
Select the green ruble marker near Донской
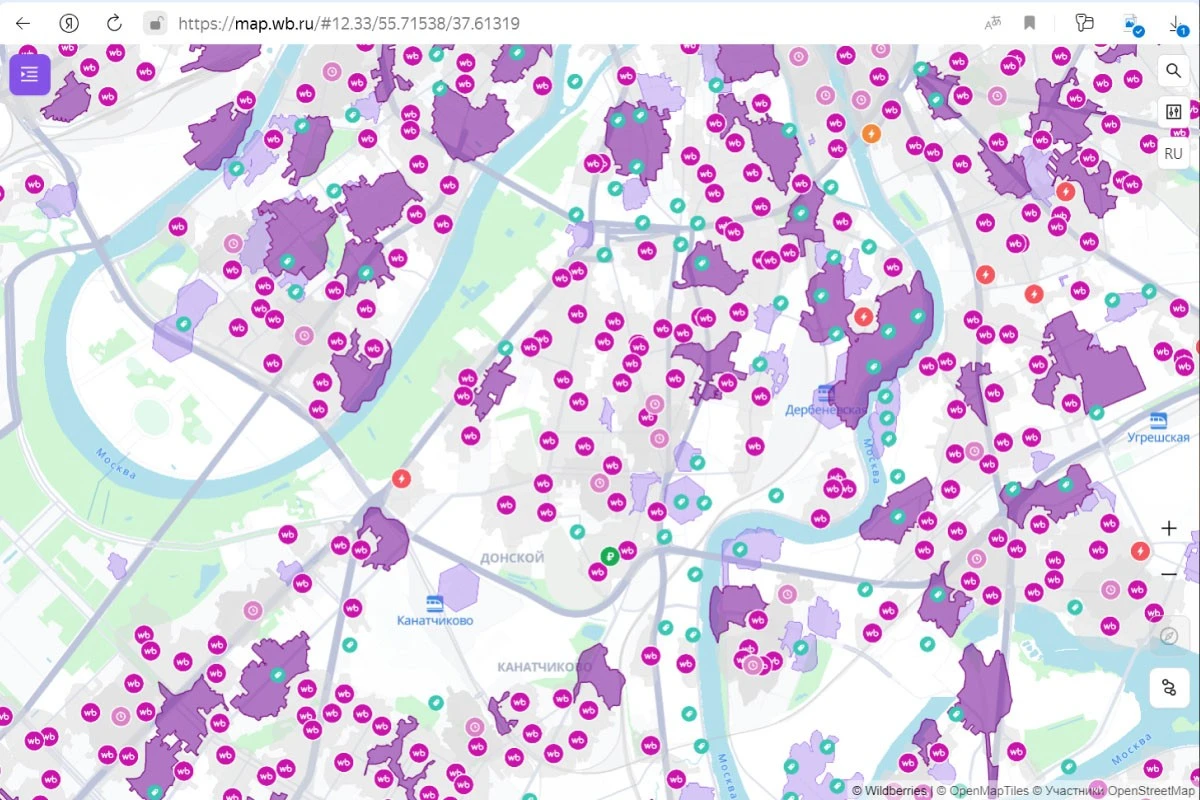point(608,556)
